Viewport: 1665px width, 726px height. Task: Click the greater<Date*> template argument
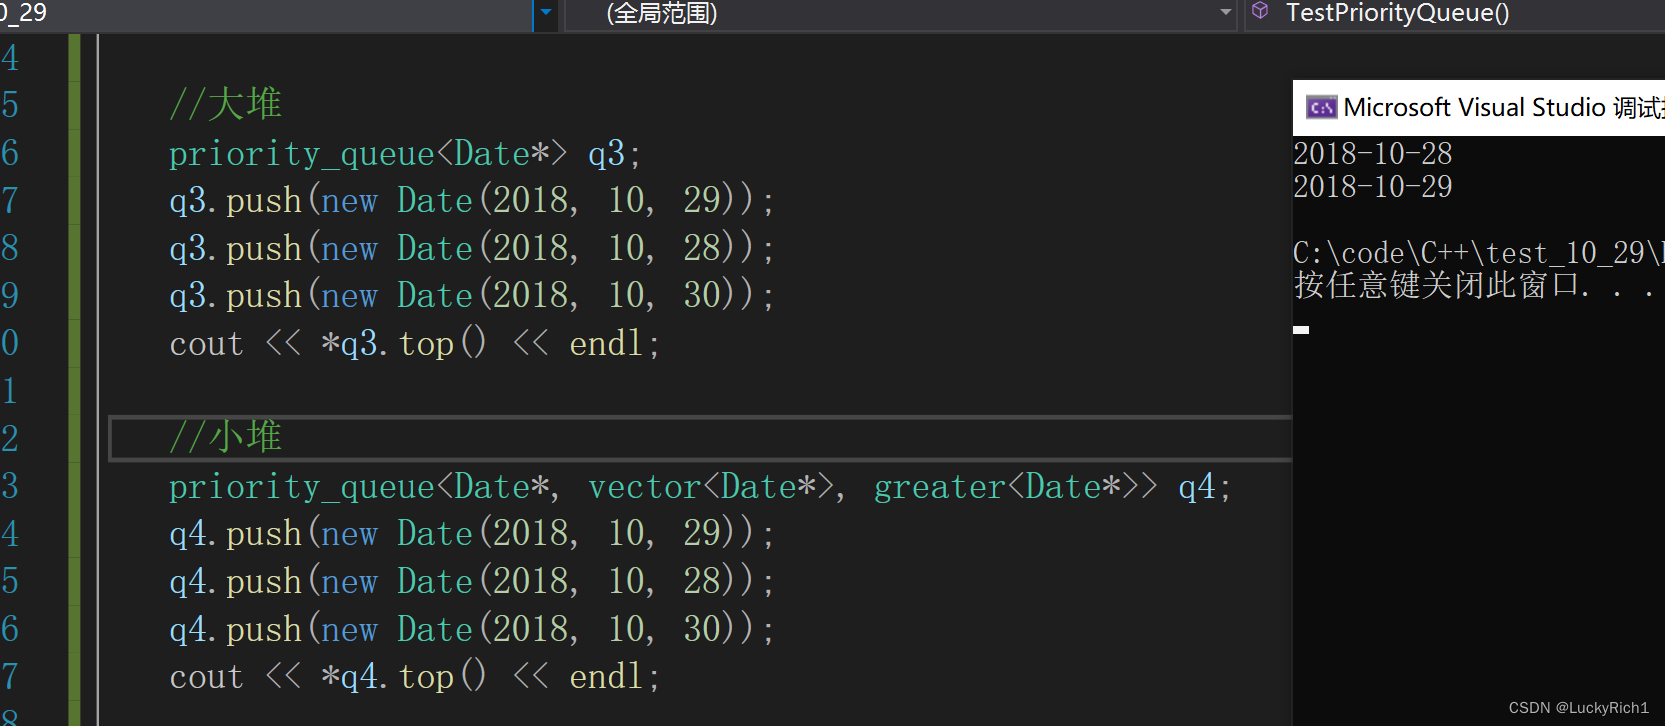1007,487
